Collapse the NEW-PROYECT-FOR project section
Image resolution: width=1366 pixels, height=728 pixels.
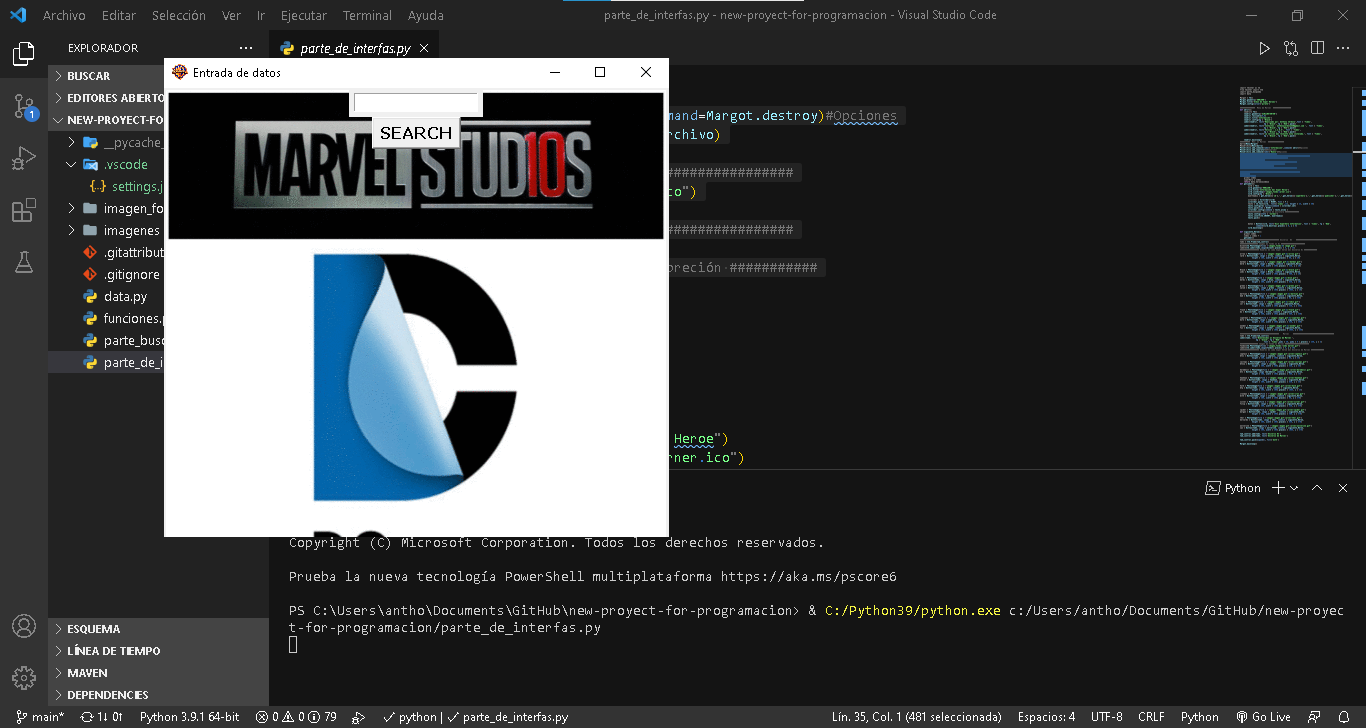pos(158,120)
